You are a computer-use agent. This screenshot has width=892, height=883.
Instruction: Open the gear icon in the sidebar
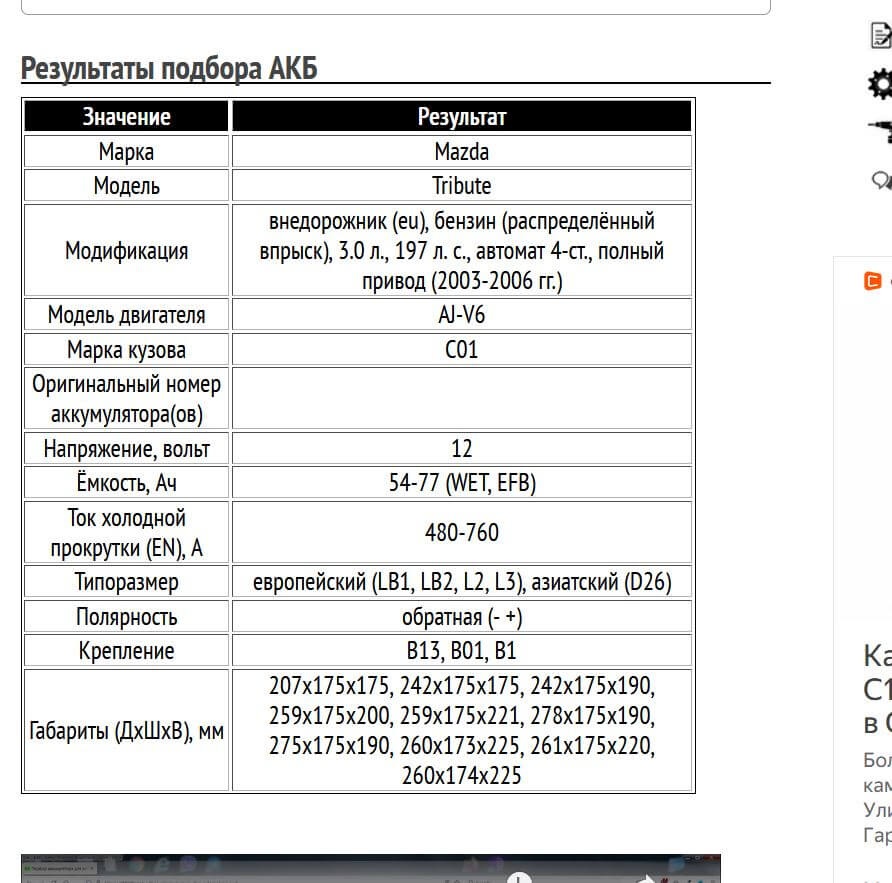(880, 84)
